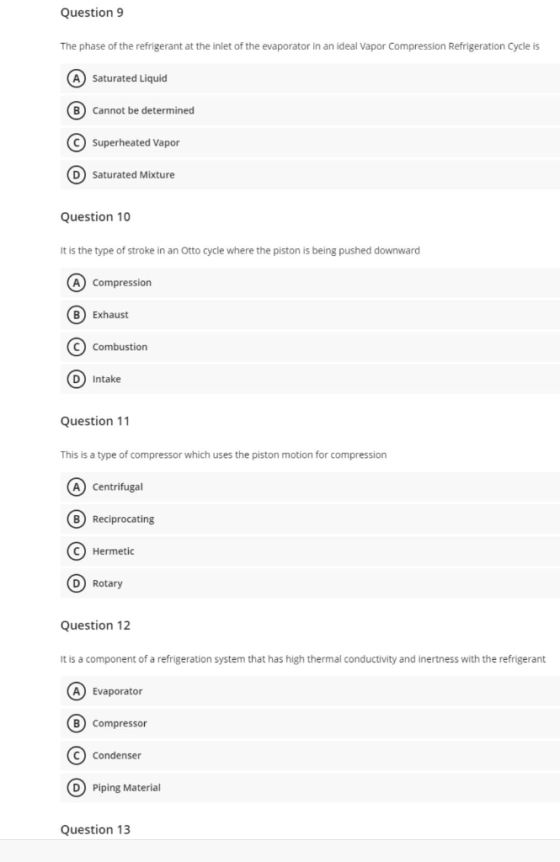
Task: Pick the Hermetic compressor answer
Action: (x=310, y=551)
